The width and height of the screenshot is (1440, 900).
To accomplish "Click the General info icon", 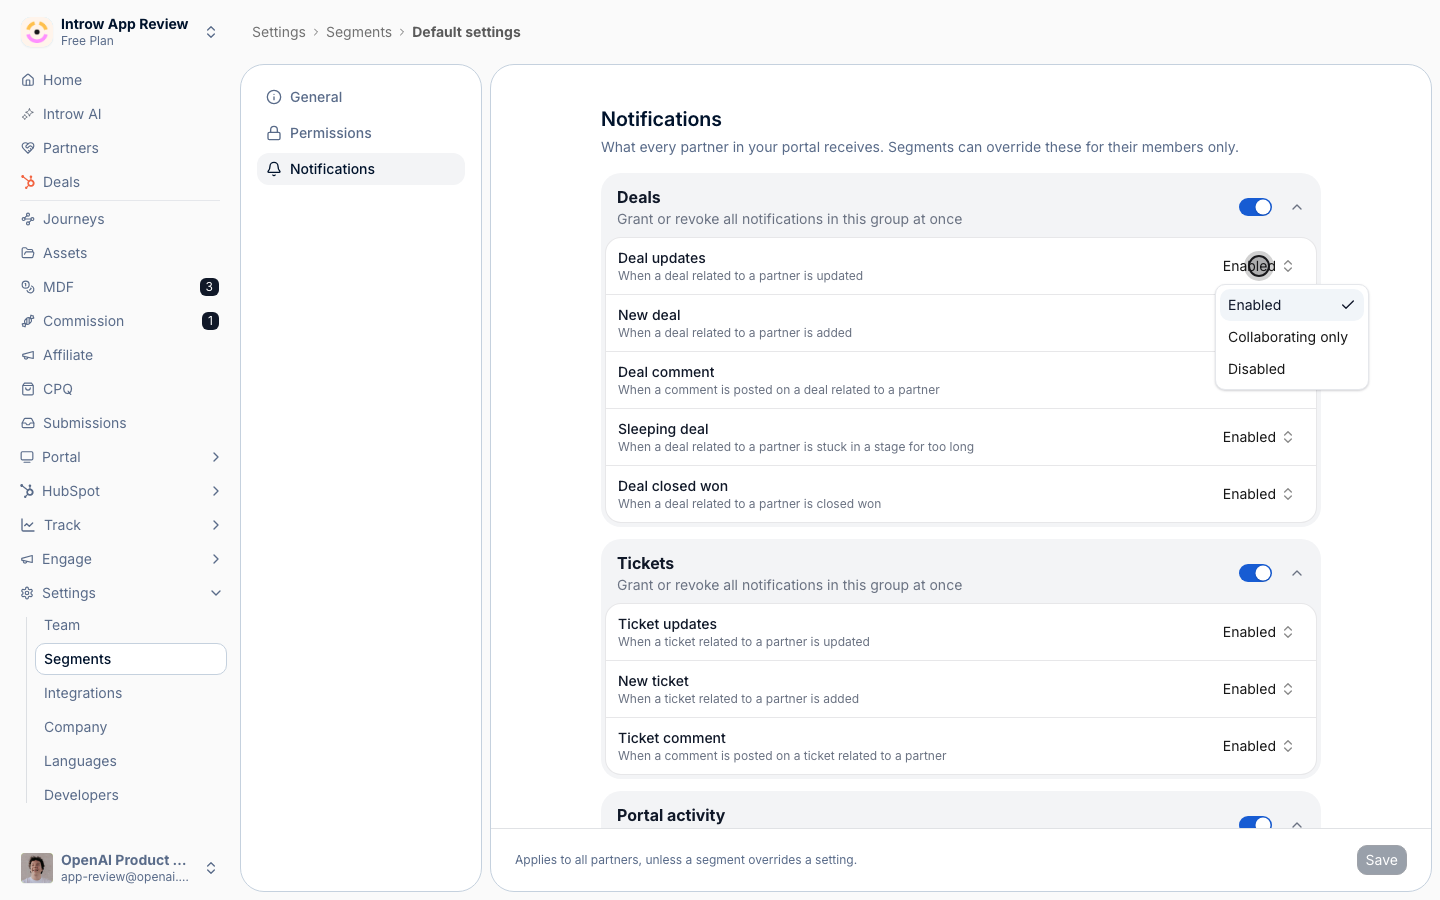I will coord(274,97).
